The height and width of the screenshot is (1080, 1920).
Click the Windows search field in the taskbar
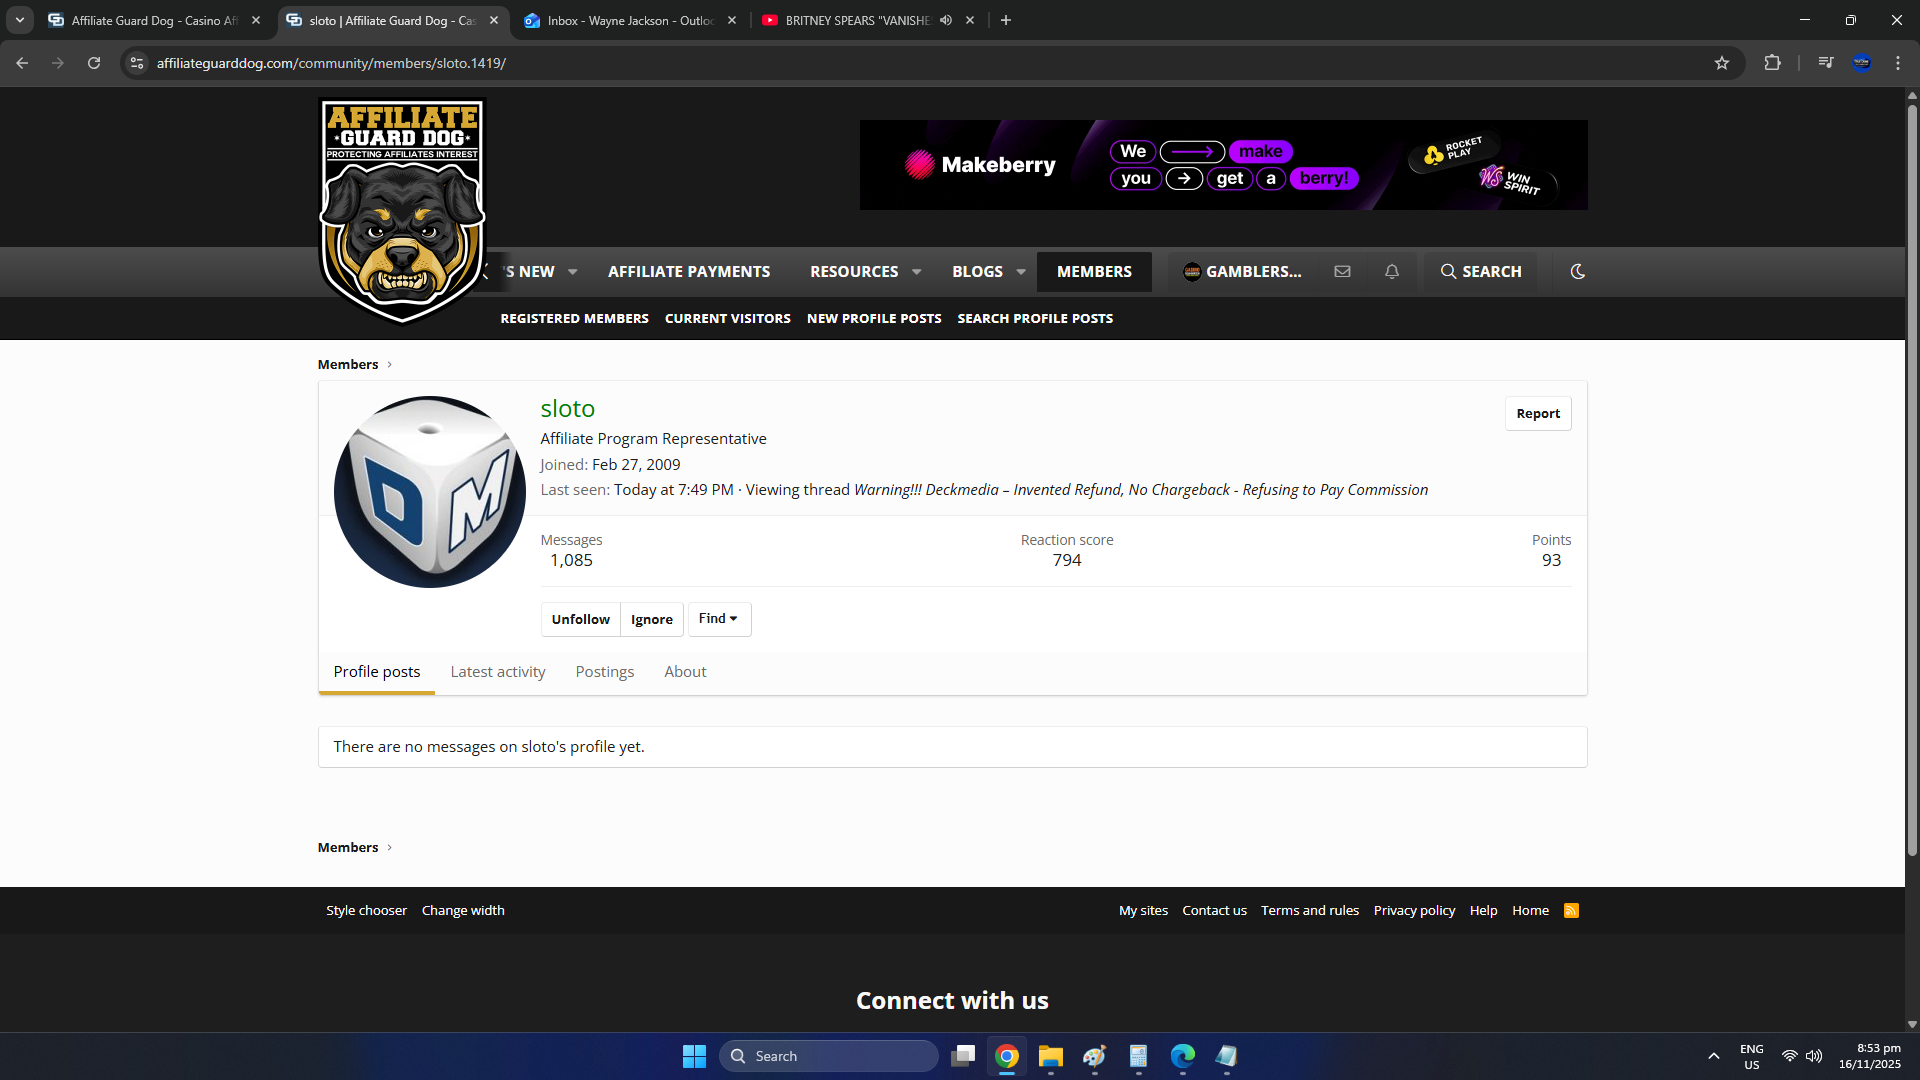830,1055
